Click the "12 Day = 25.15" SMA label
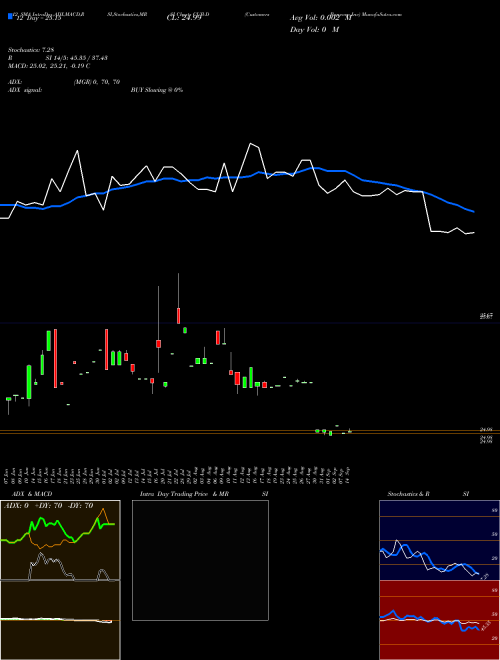 39,18
